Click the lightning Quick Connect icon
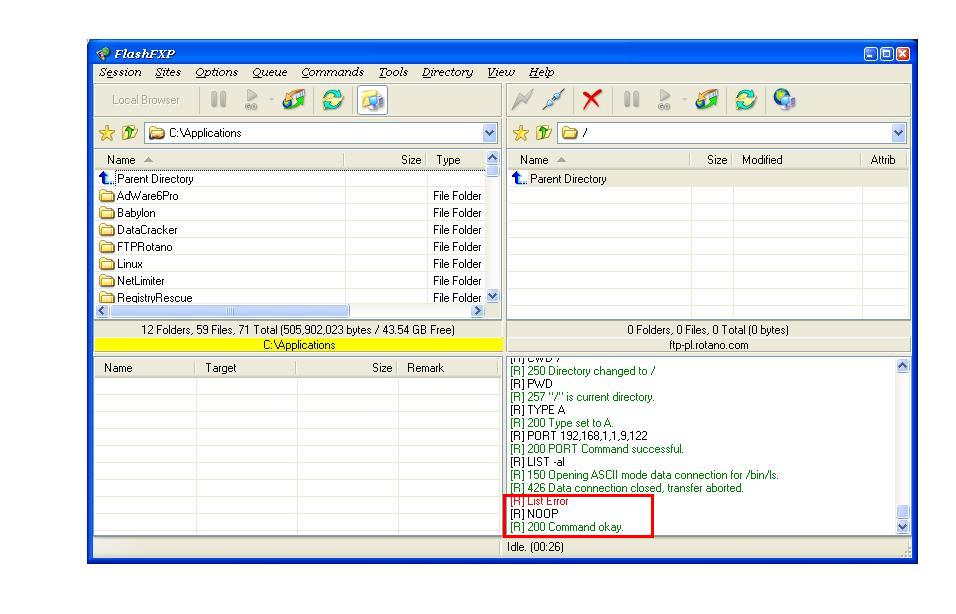The width and height of the screenshot is (956, 614). pos(522,100)
